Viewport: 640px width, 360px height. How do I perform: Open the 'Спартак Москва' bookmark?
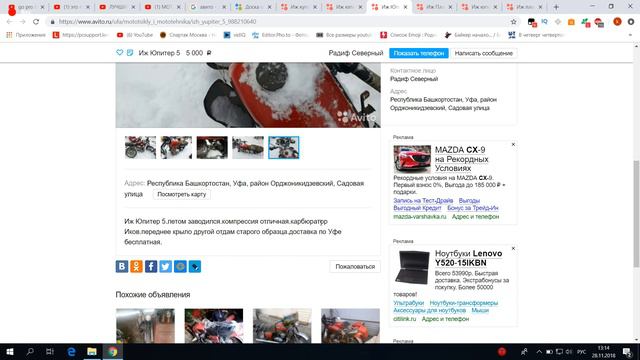point(188,35)
